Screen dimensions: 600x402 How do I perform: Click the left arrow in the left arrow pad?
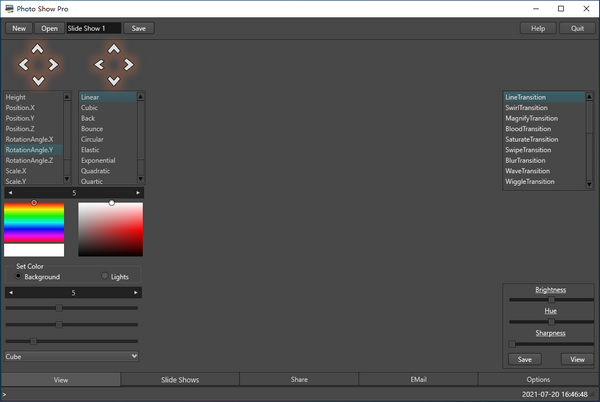tap(24, 65)
